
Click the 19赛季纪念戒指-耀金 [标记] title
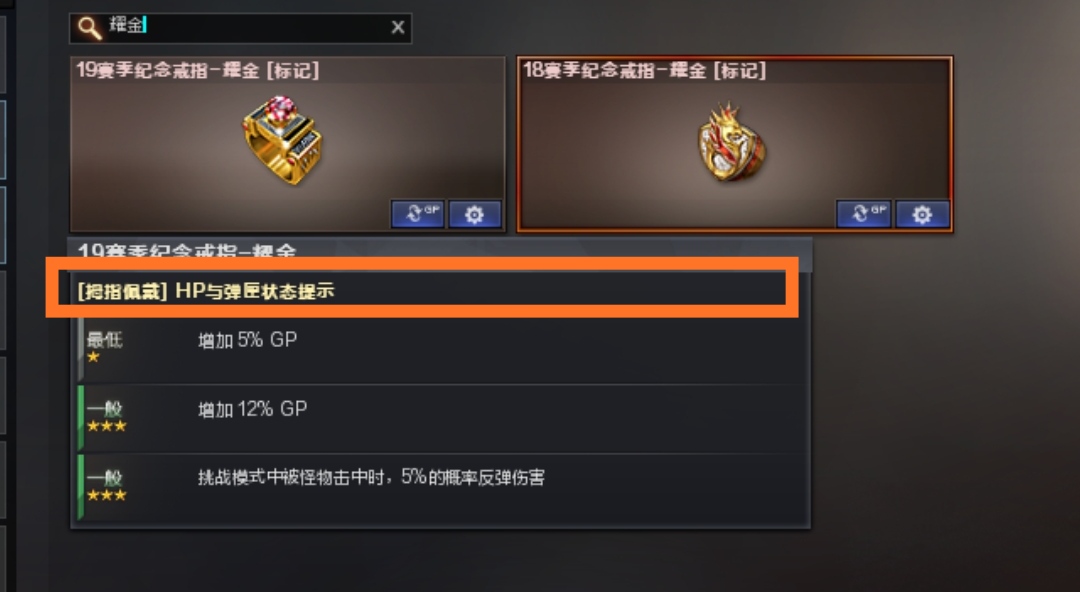pyautogui.click(x=198, y=70)
